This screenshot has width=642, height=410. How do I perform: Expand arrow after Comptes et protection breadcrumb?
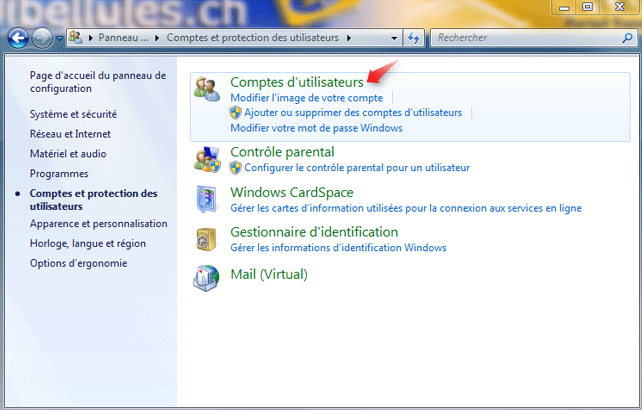[349, 38]
